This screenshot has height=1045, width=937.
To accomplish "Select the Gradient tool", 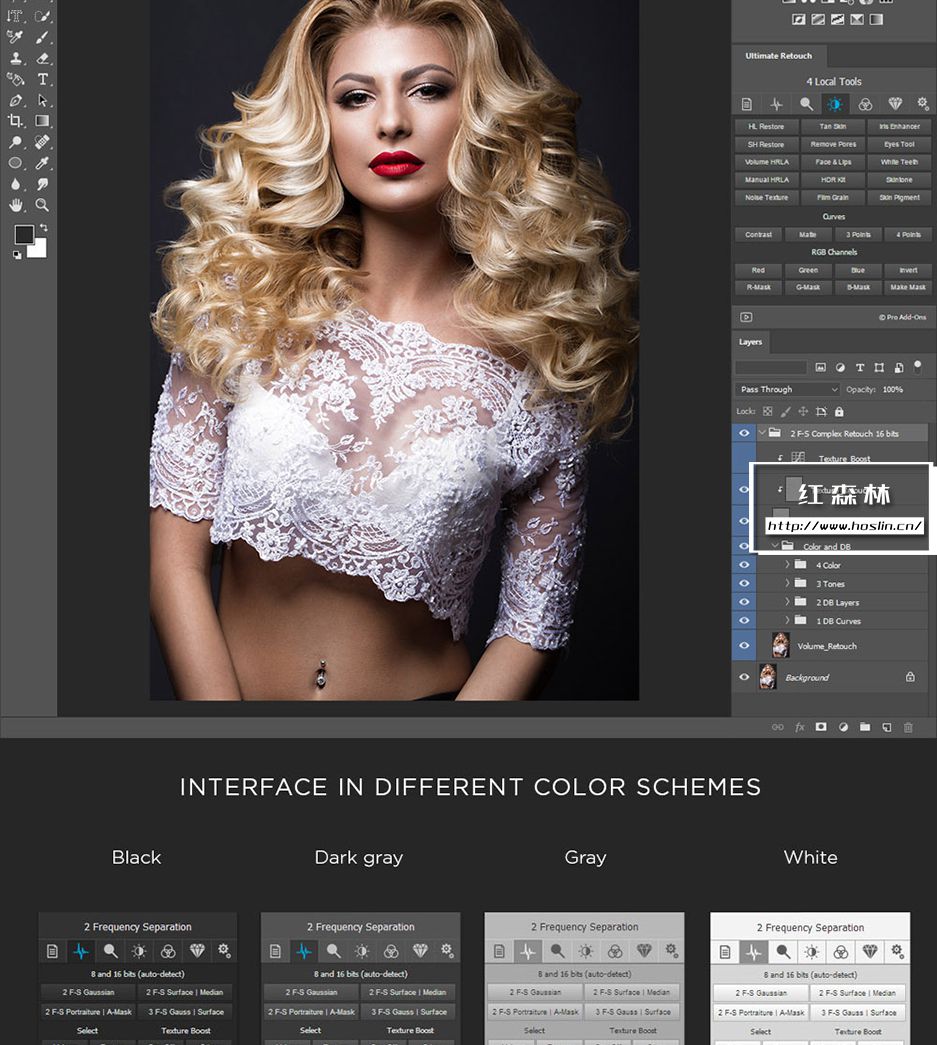I will (x=43, y=121).
